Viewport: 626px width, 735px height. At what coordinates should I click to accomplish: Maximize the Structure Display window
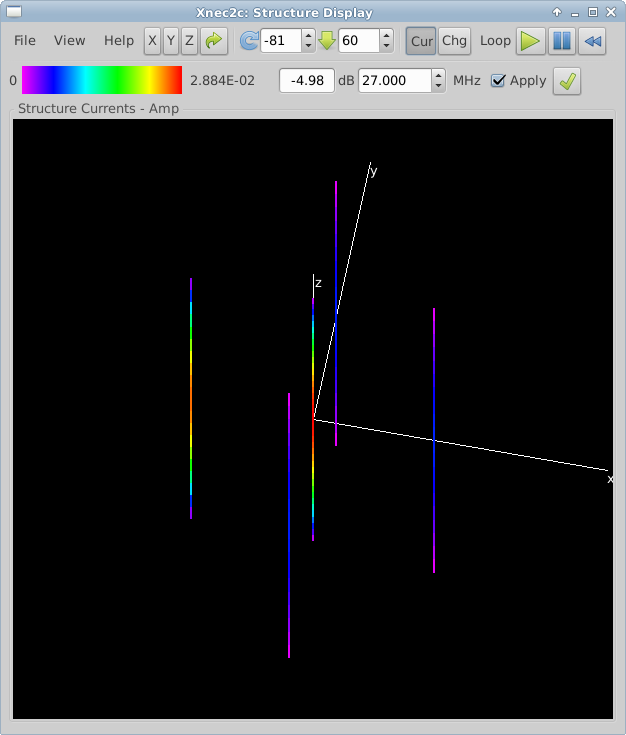593,12
